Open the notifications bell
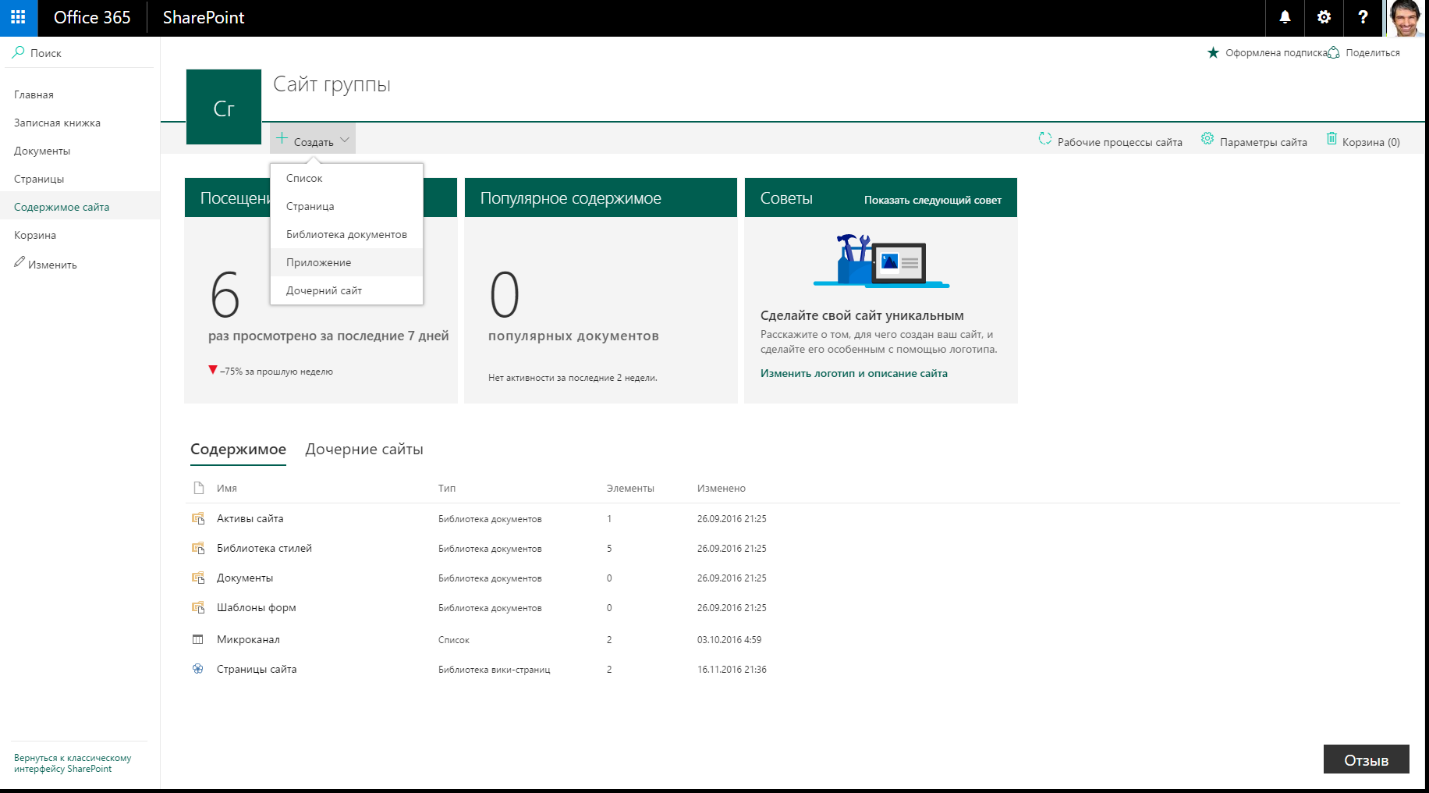1429x793 pixels. coord(1285,18)
